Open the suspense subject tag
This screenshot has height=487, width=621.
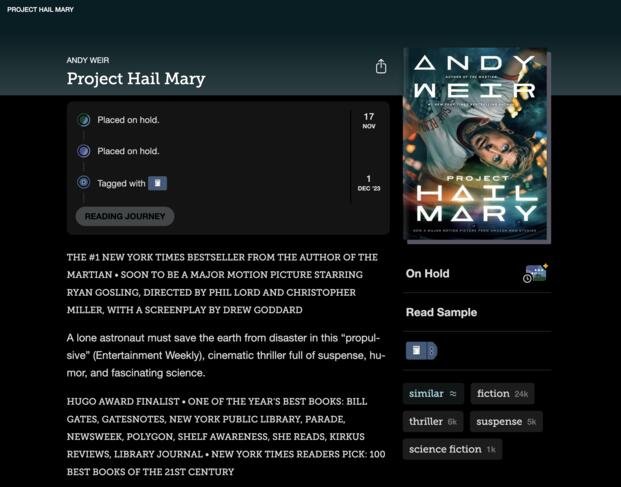[506, 421]
